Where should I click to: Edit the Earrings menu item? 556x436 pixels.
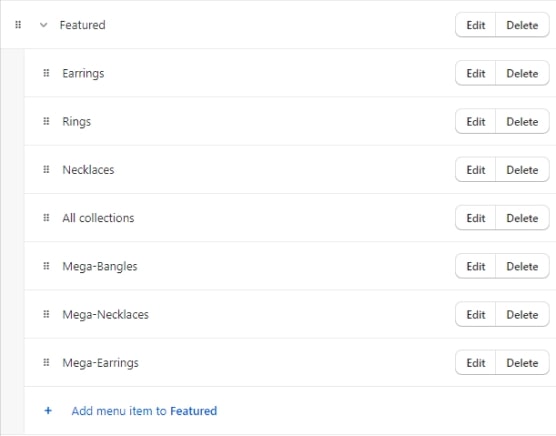pos(476,73)
